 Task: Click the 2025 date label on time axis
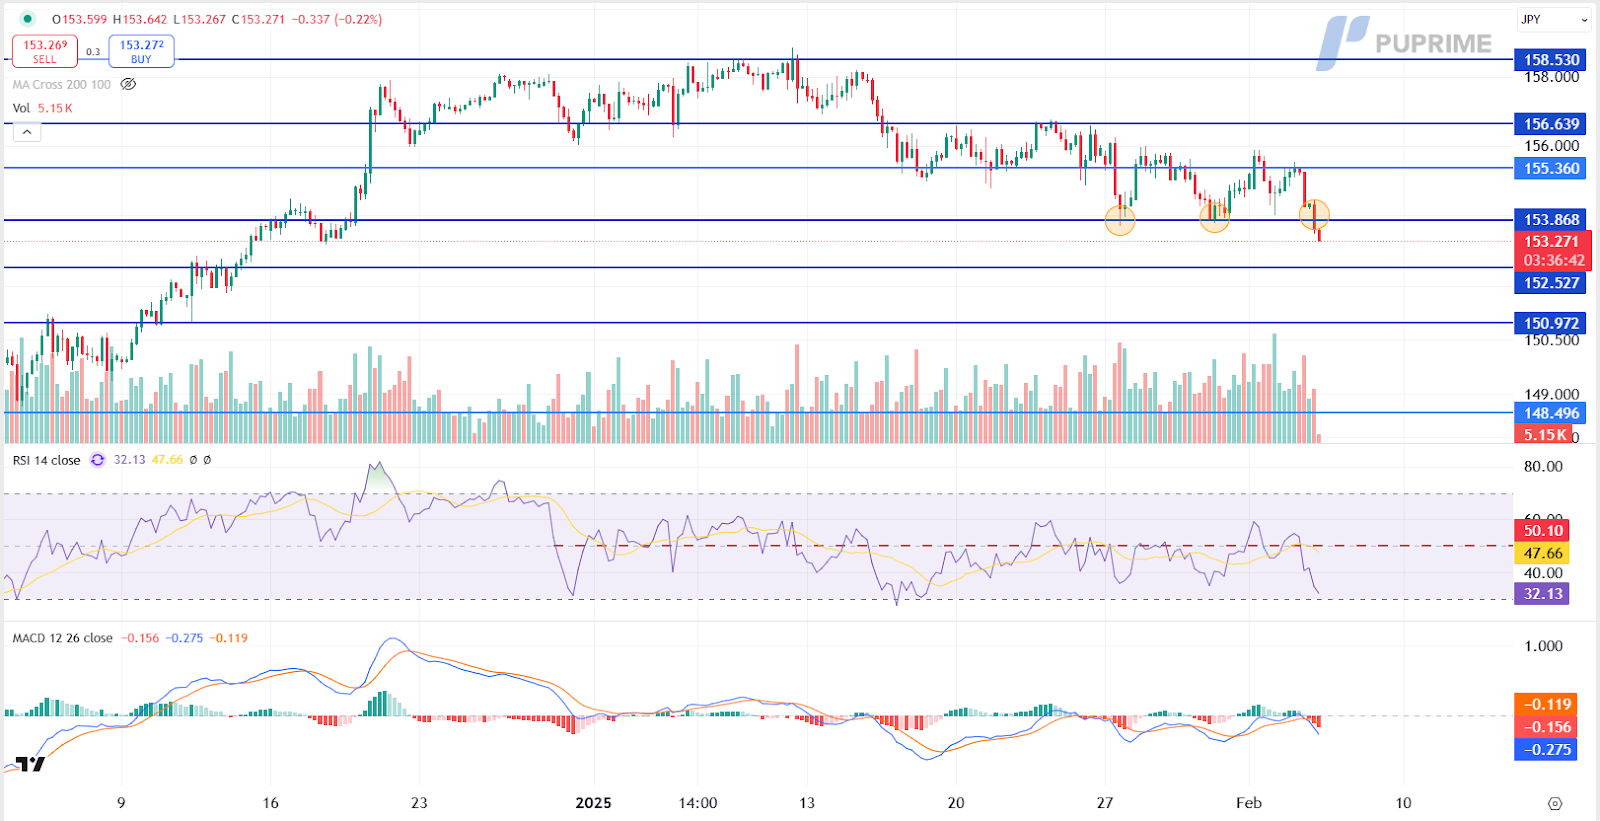click(593, 803)
